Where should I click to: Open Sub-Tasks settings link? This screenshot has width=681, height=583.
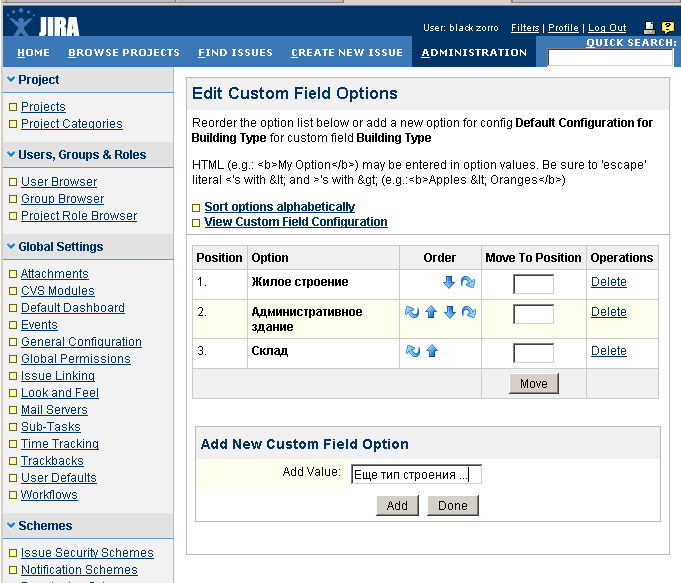click(x=51, y=427)
